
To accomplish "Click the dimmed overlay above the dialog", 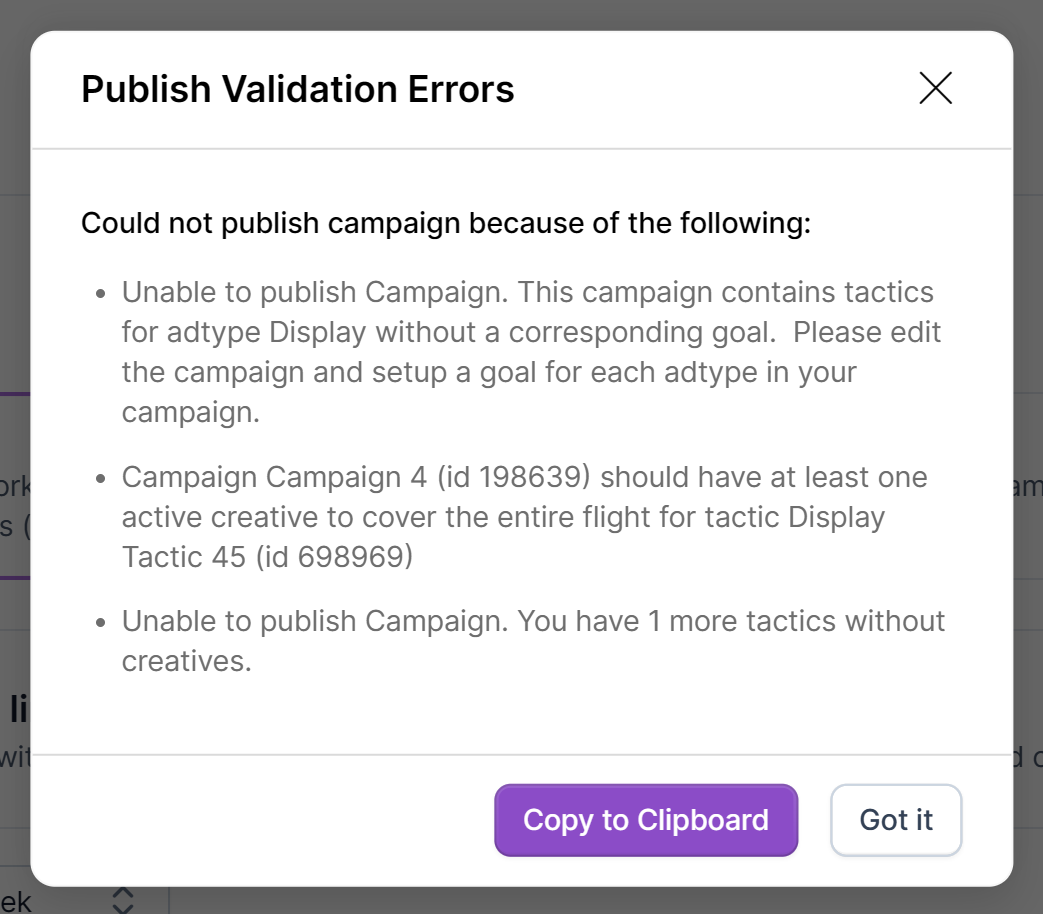I will 520,14.
